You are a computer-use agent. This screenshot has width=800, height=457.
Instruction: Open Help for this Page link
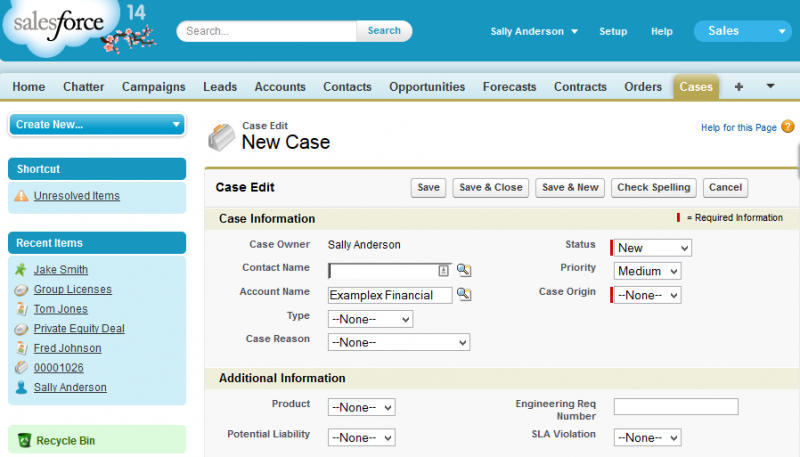point(738,128)
